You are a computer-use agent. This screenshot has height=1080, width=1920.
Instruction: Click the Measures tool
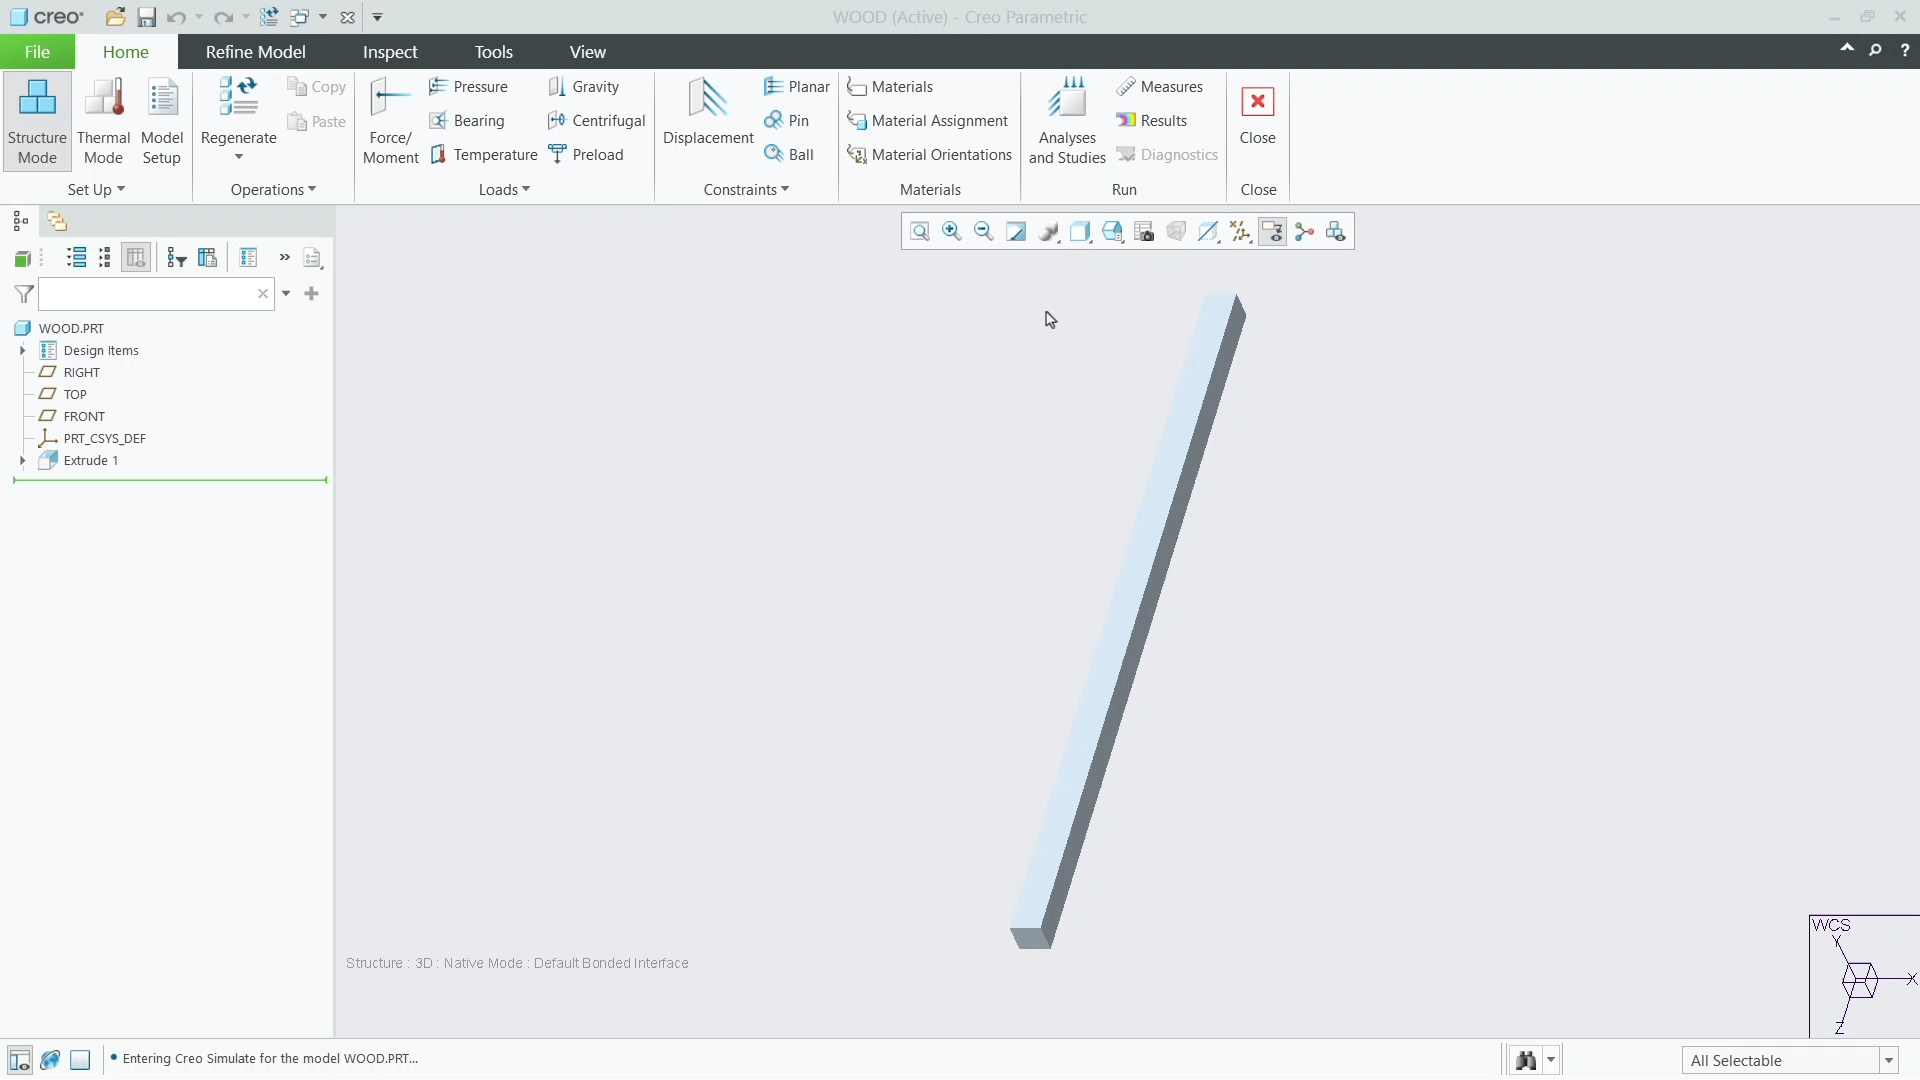pos(1160,87)
